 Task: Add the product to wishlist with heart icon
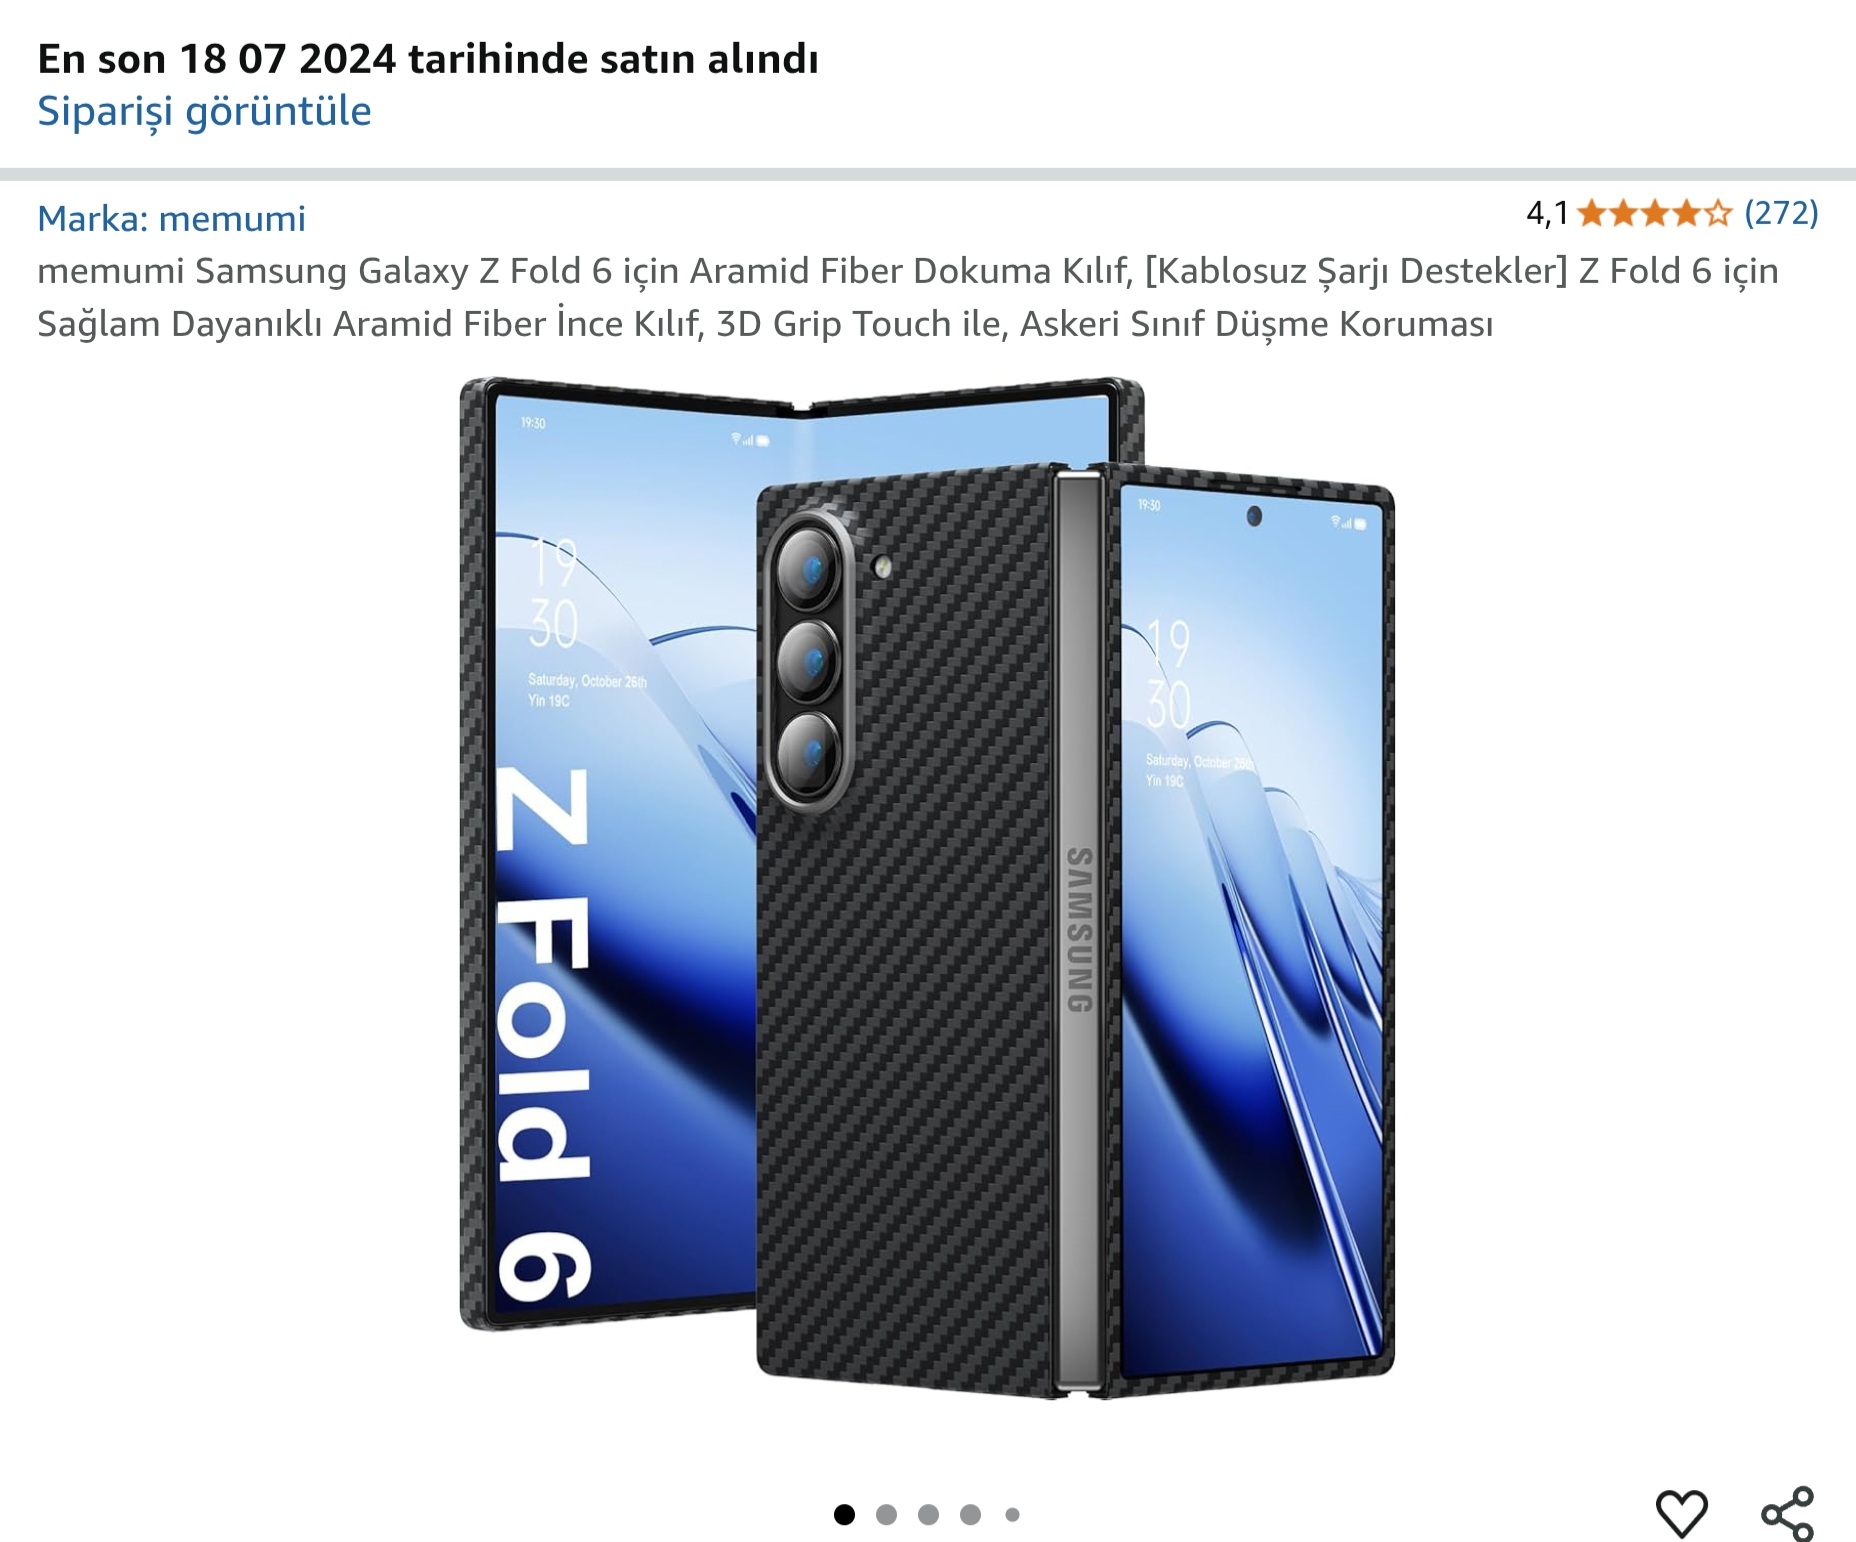point(1681,1512)
